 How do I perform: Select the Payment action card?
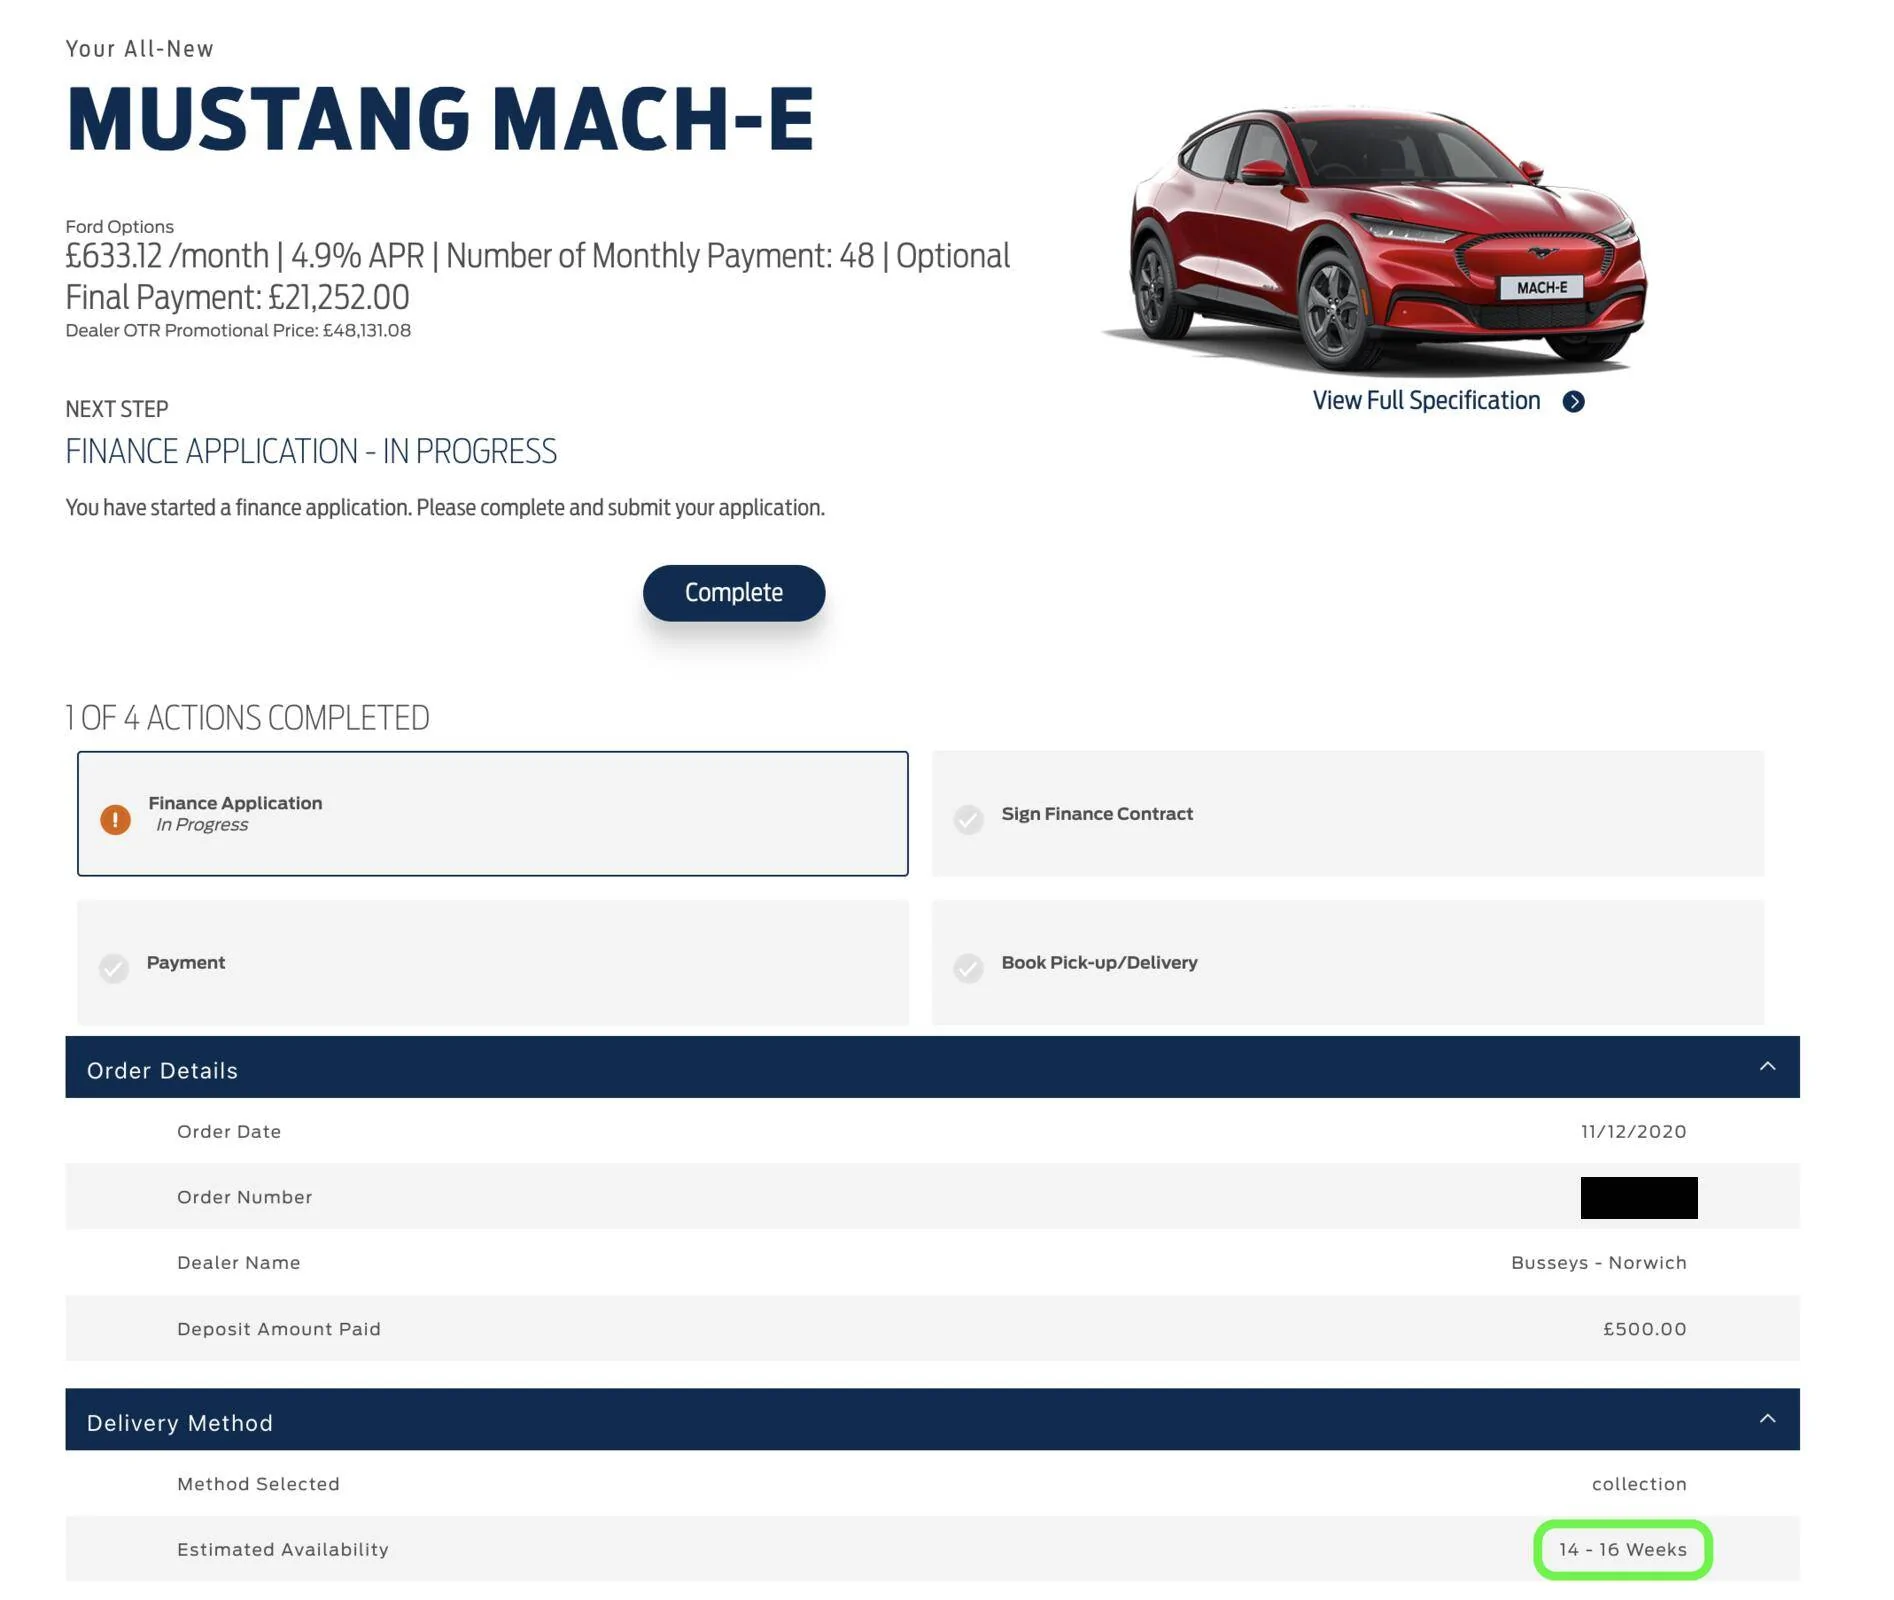[x=493, y=962]
